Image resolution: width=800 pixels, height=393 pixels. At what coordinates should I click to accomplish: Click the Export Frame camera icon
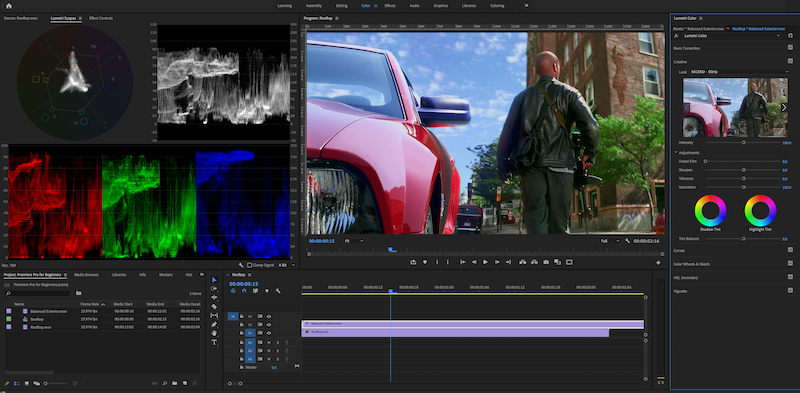click(546, 262)
